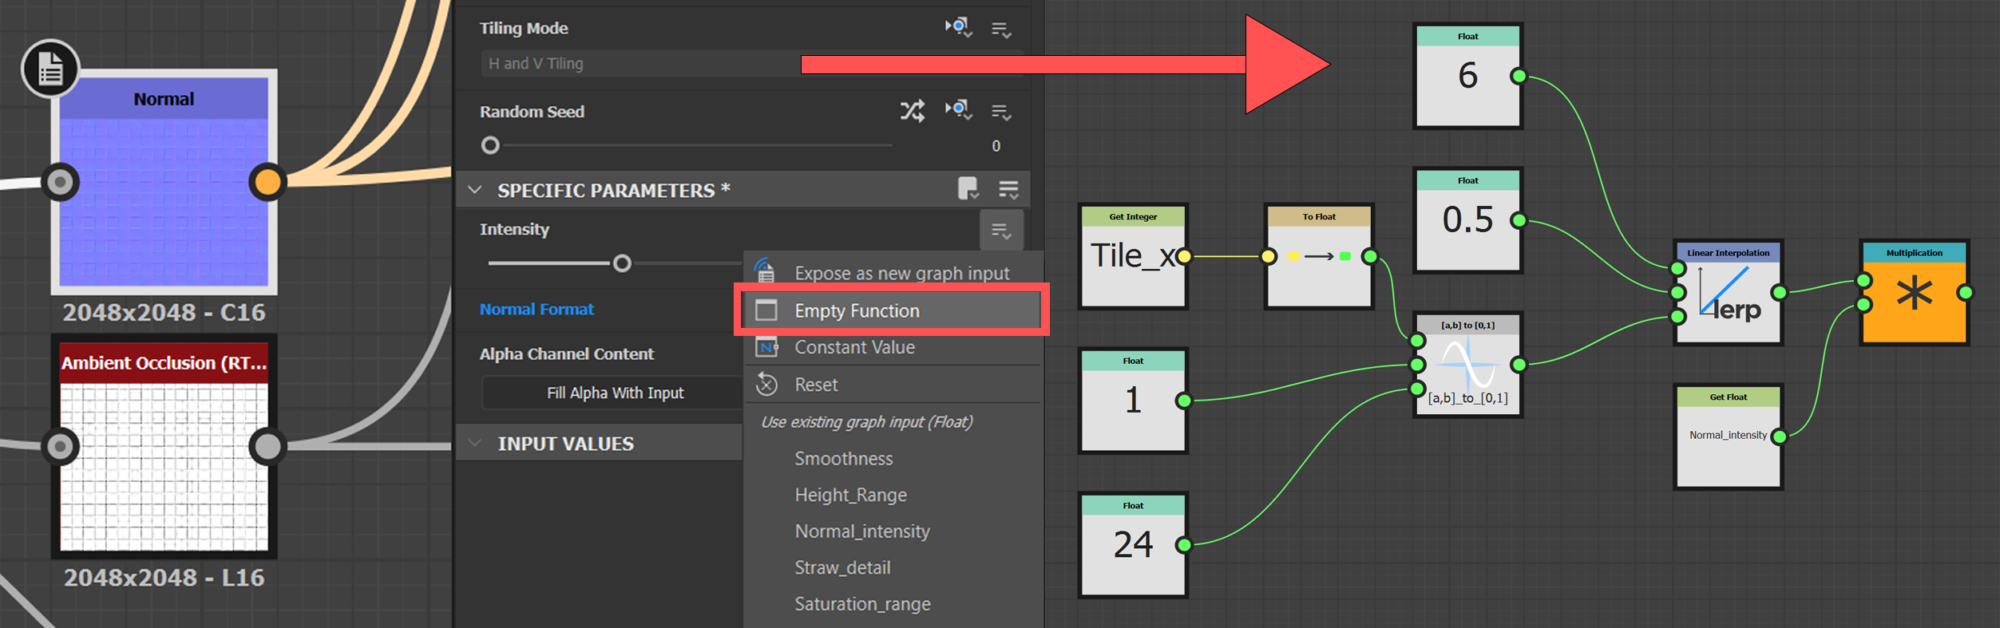
Task: Select the Get Float Normal_intensity node
Action: click(1728, 437)
